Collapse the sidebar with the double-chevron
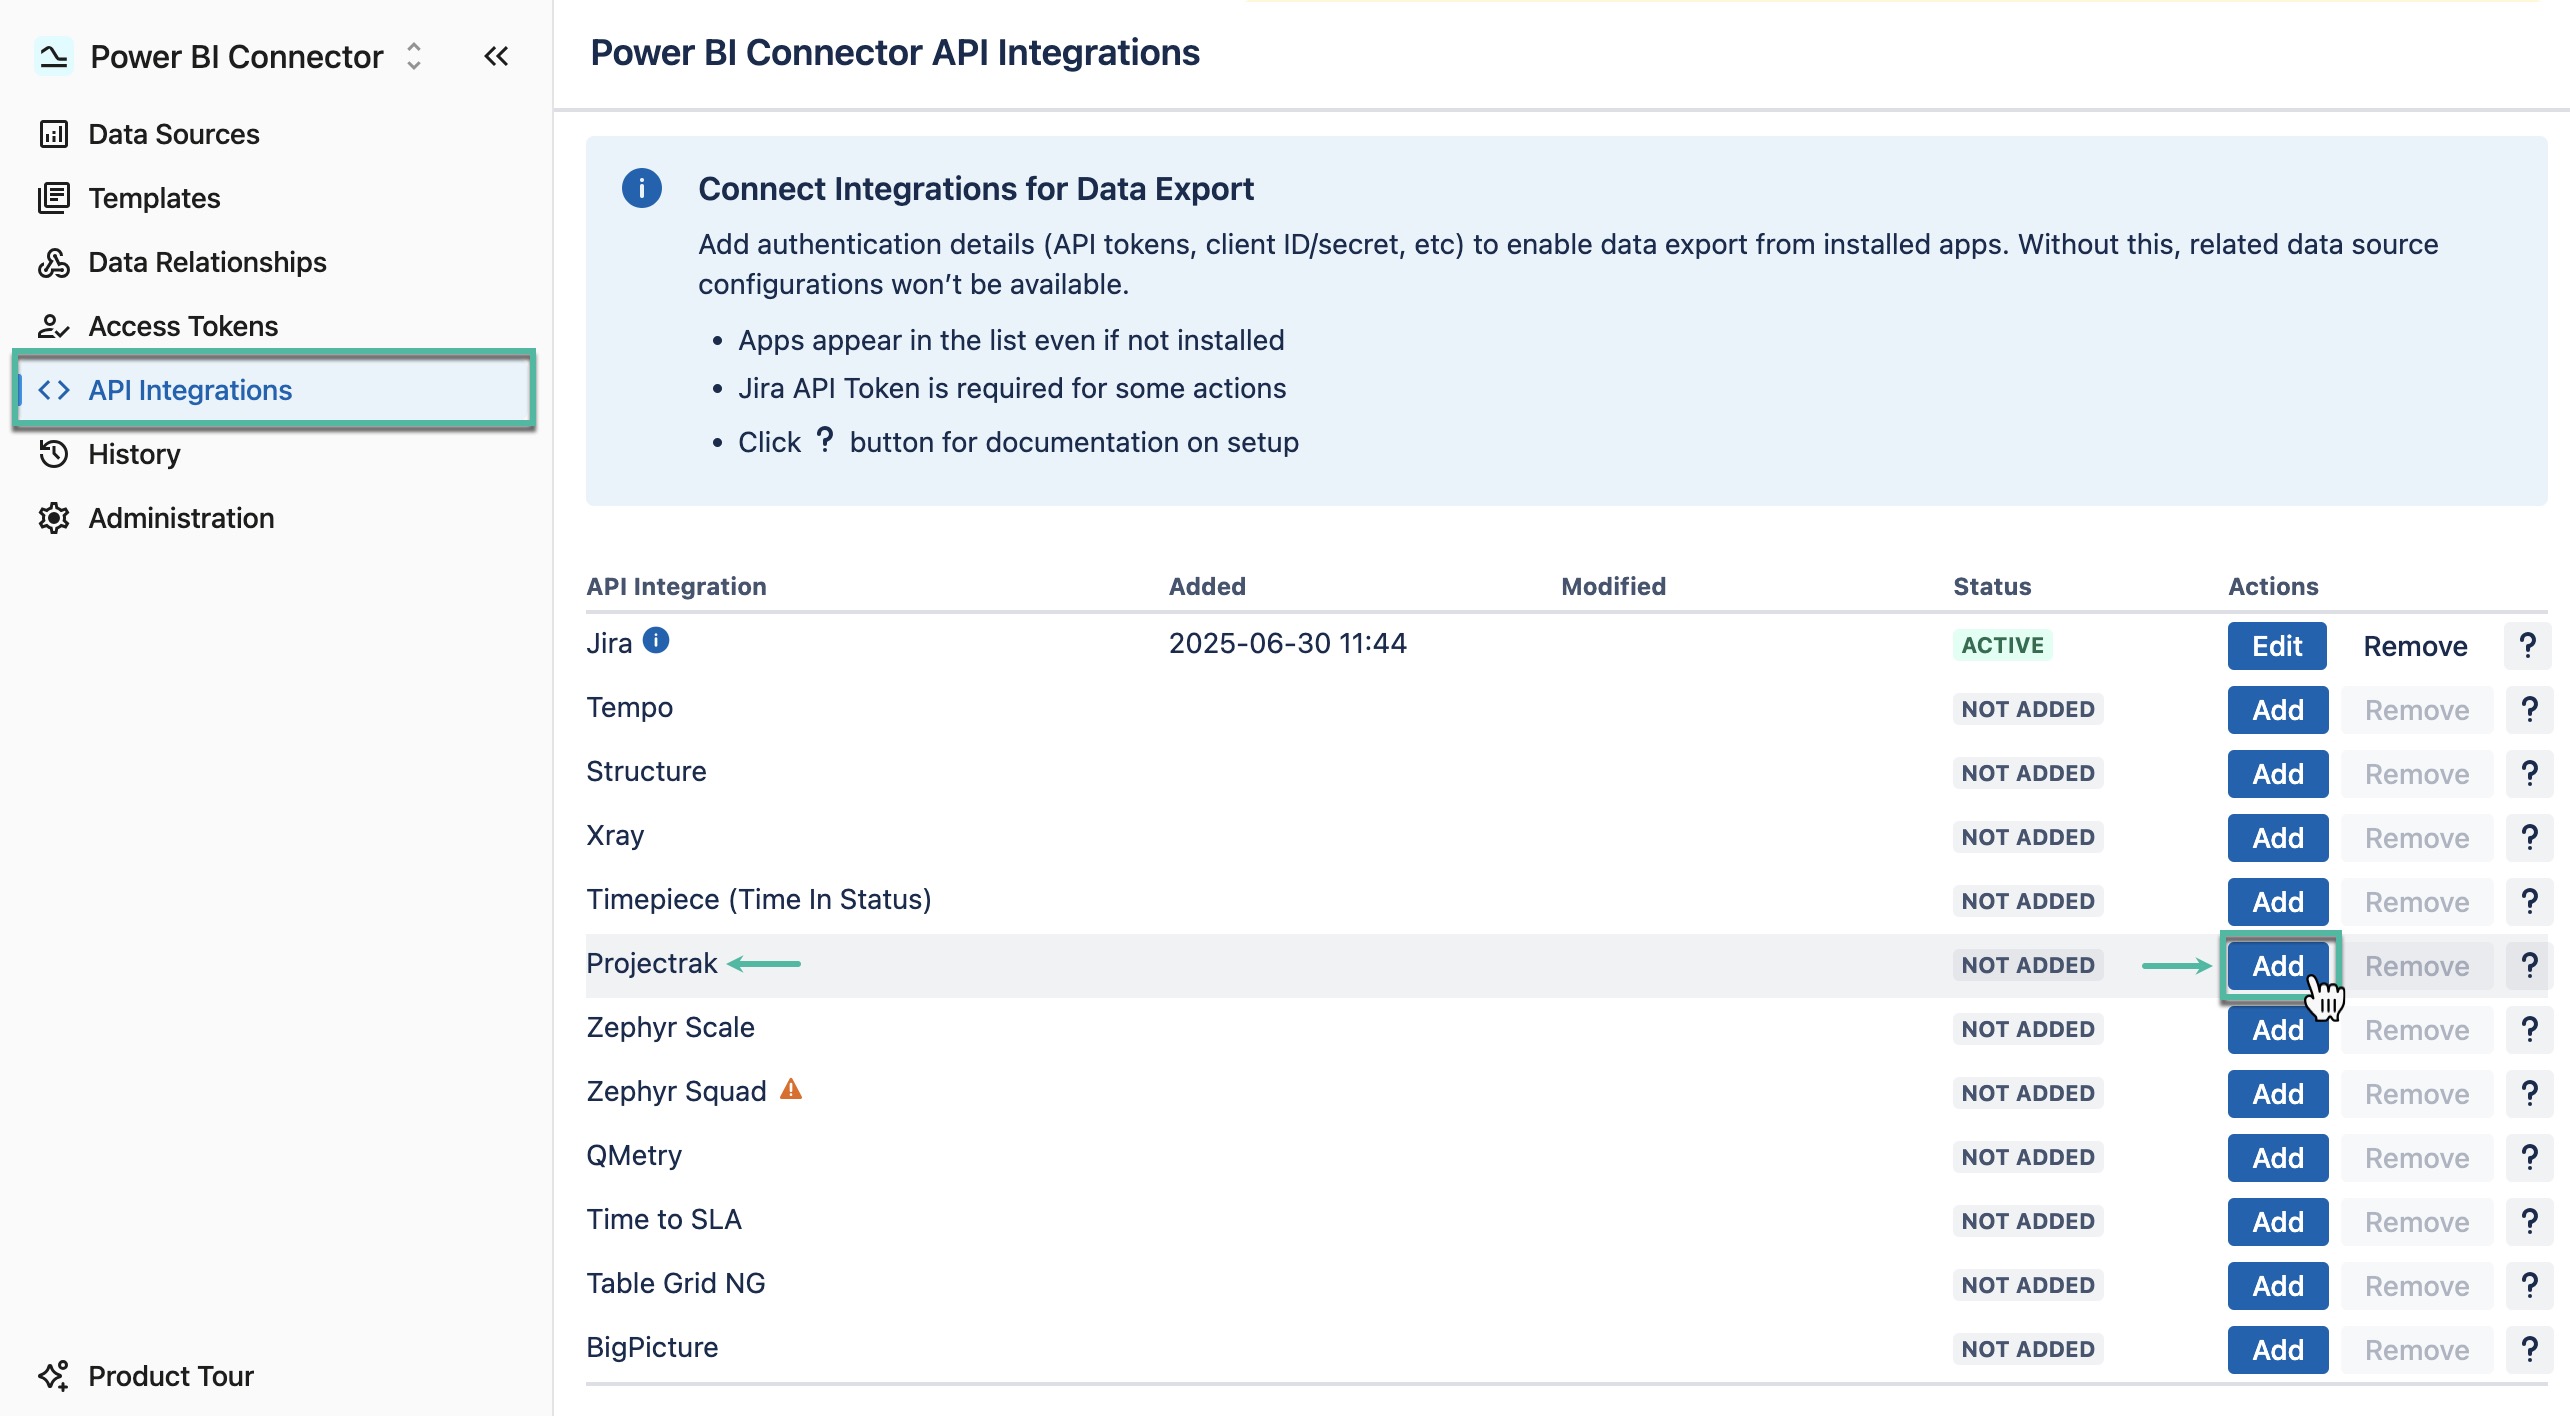The height and width of the screenshot is (1416, 2570). point(497,56)
